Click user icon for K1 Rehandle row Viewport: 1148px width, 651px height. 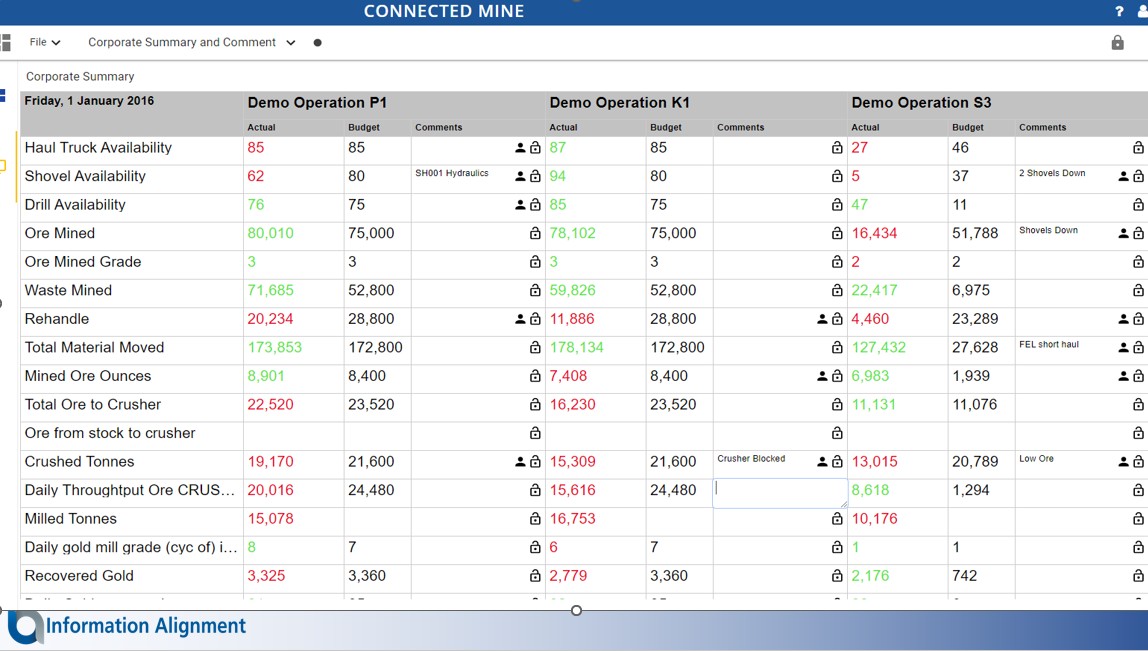click(x=822, y=319)
